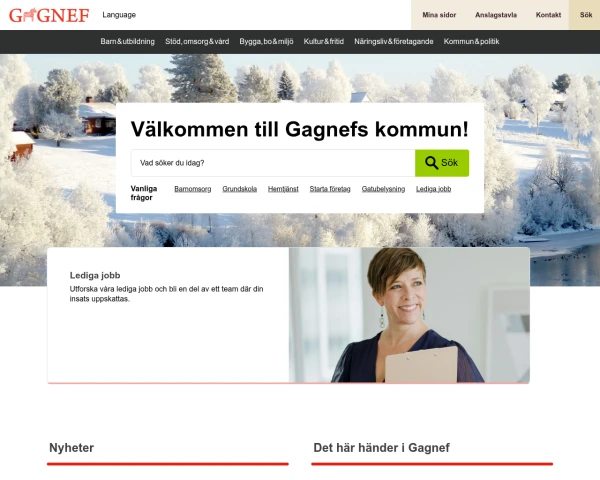600x480 pixels.
Task: Go to Kontakt page
Action: pyautogui.click(x=548, y=15)
